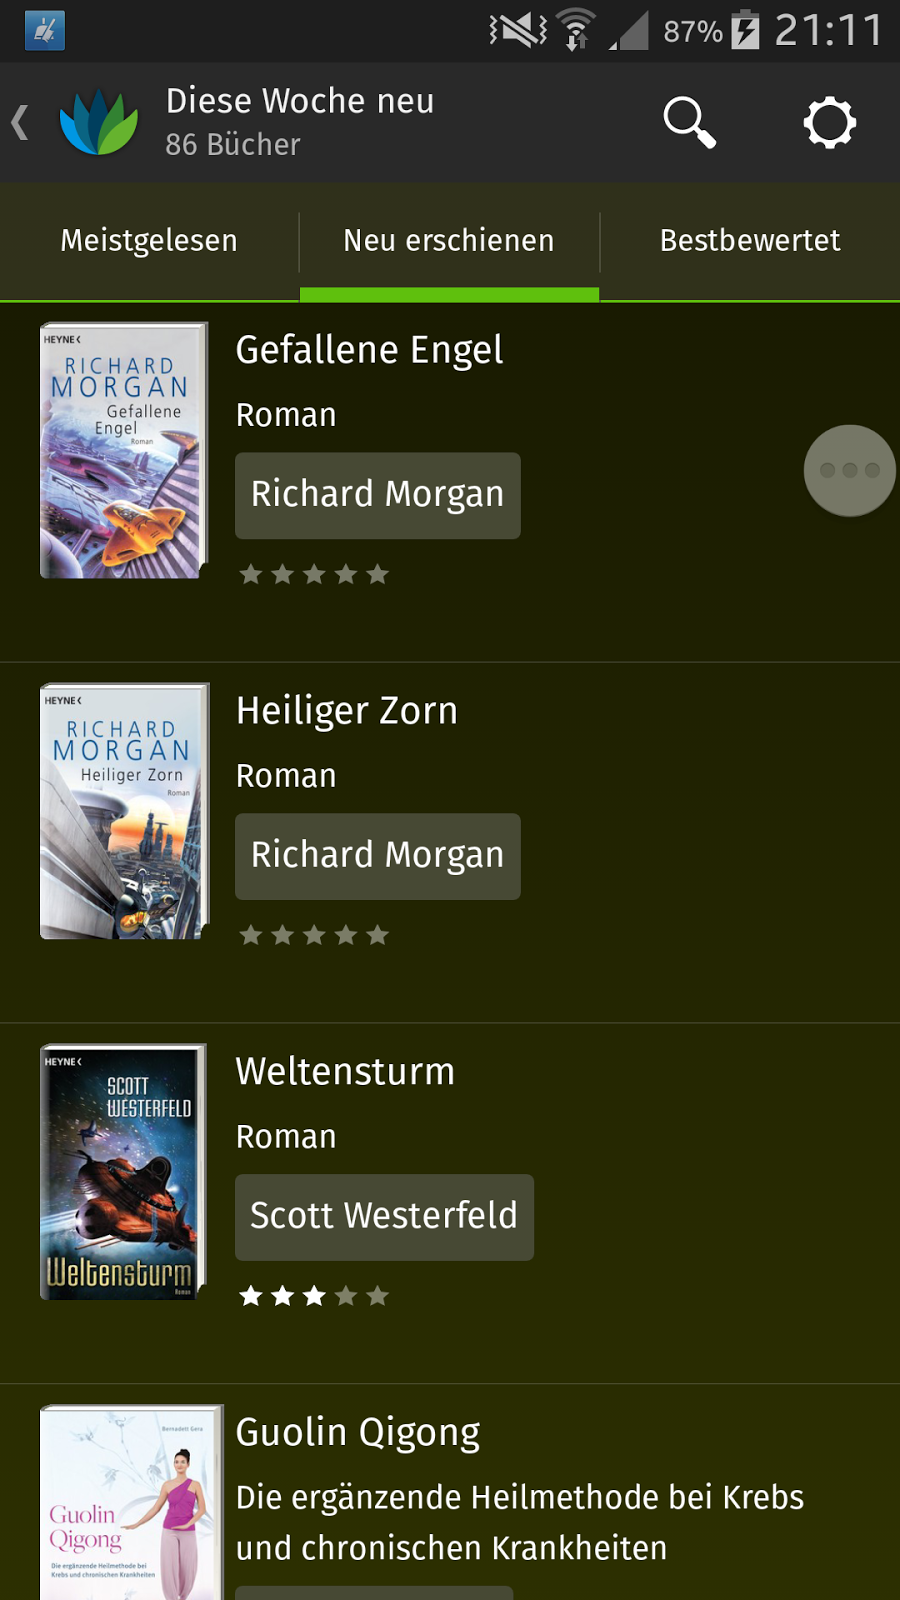Tap the notification icon at top left
The height and width of the screenshot is (1600, 900).
coord(45,30)
